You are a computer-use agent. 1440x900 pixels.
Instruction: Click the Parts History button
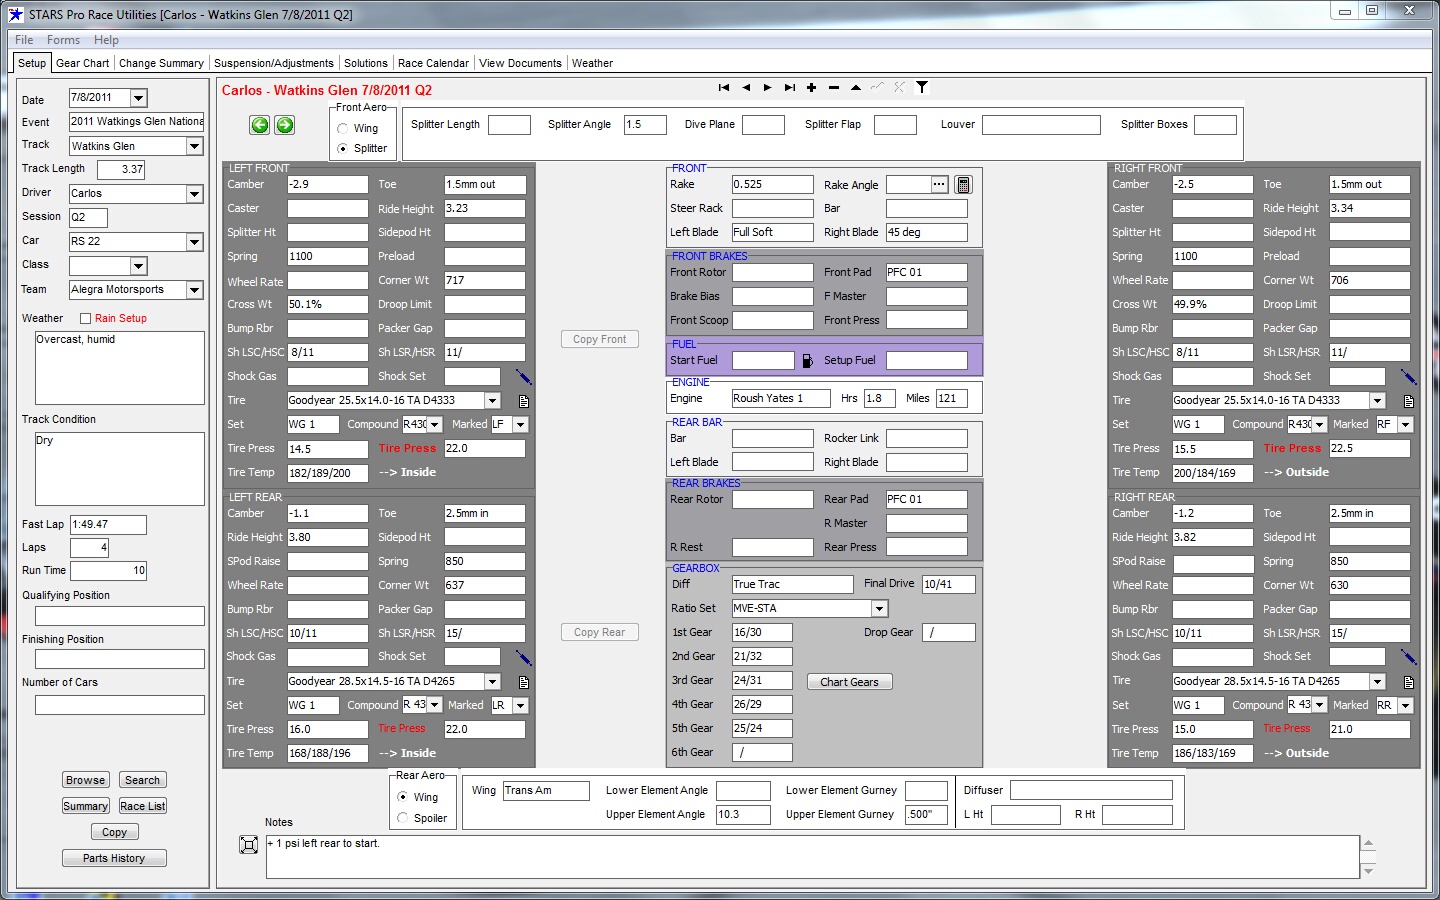coord(114,858)
